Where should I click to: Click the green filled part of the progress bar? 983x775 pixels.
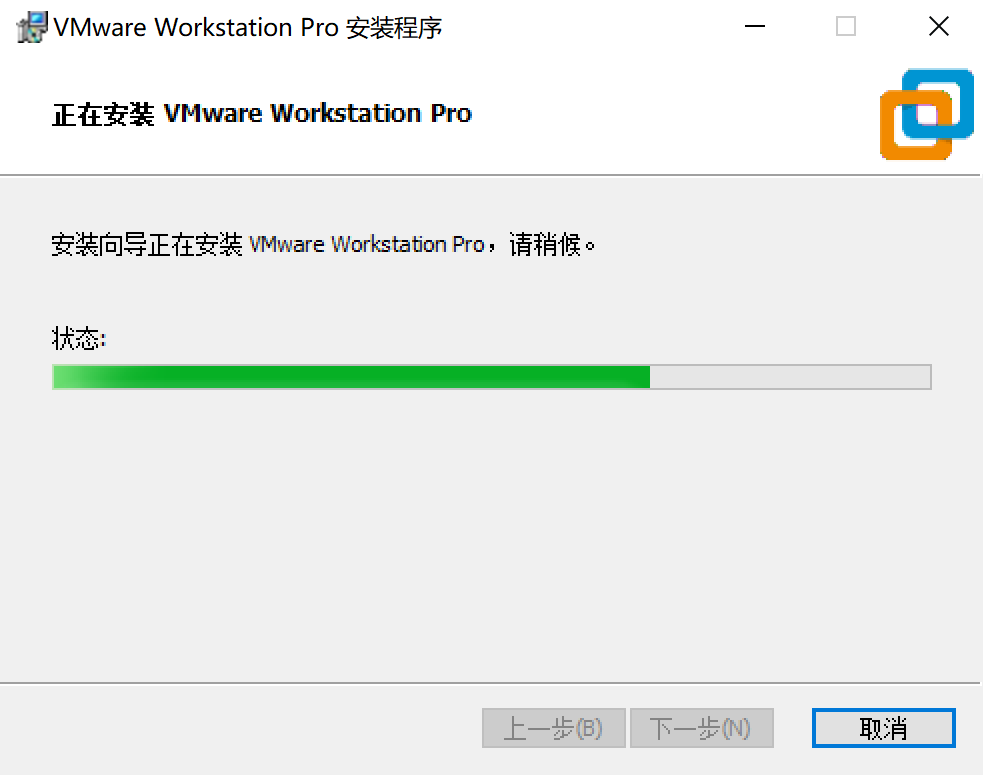pos(352,377)
